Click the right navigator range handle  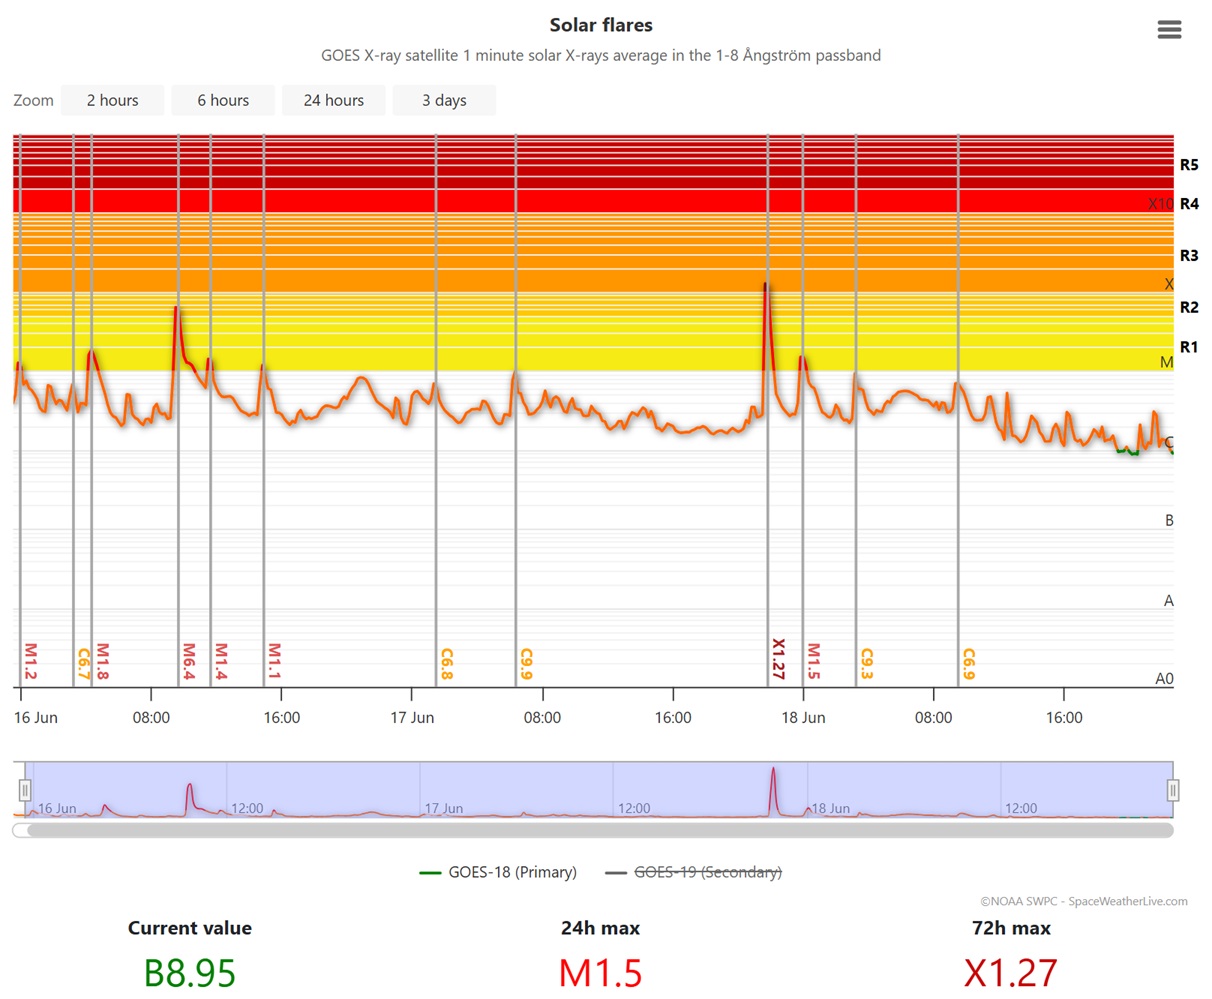pyautogui.click(x=1173, y=790)
